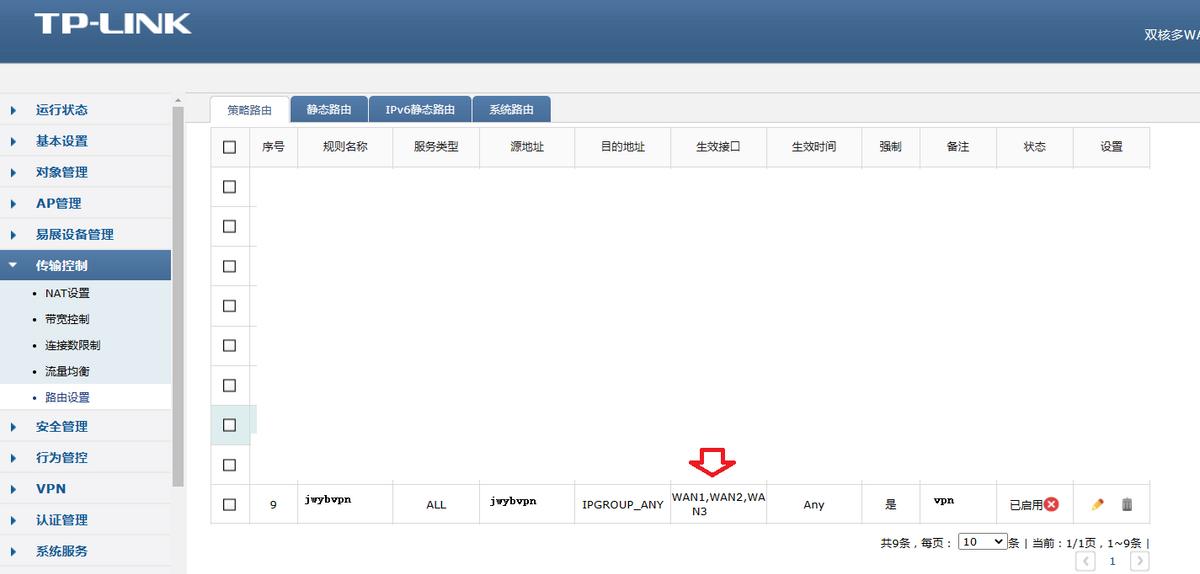The image size is (1200, 574).
Task: Click the 规则名称 column header
Action: coord(345,147)
